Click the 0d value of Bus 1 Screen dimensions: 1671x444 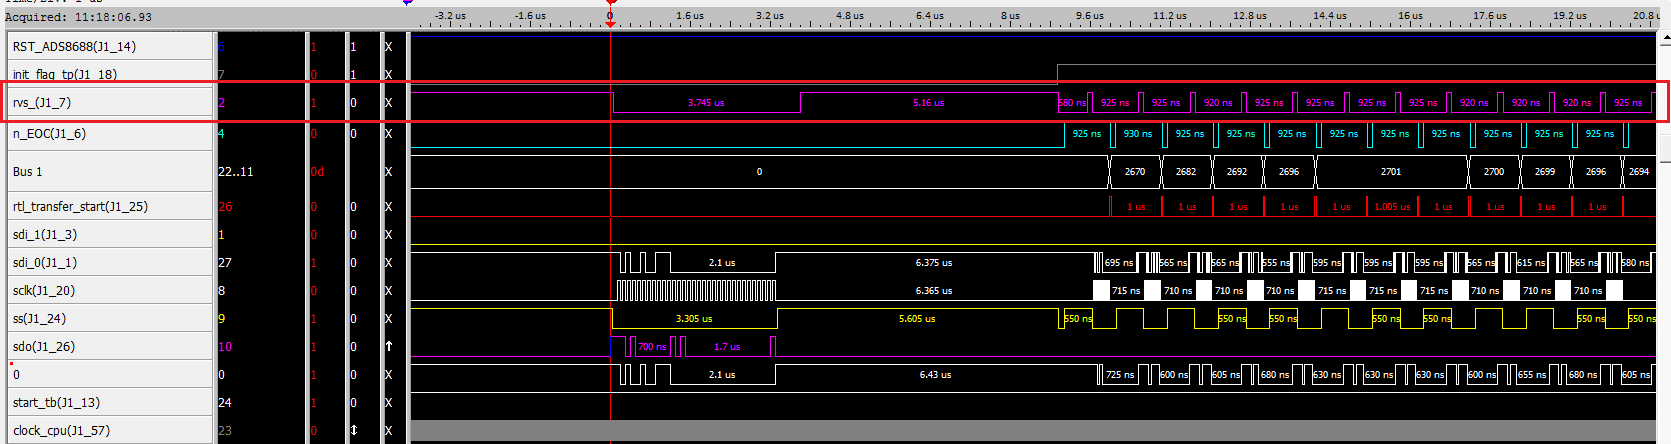(x=317, y=171)
